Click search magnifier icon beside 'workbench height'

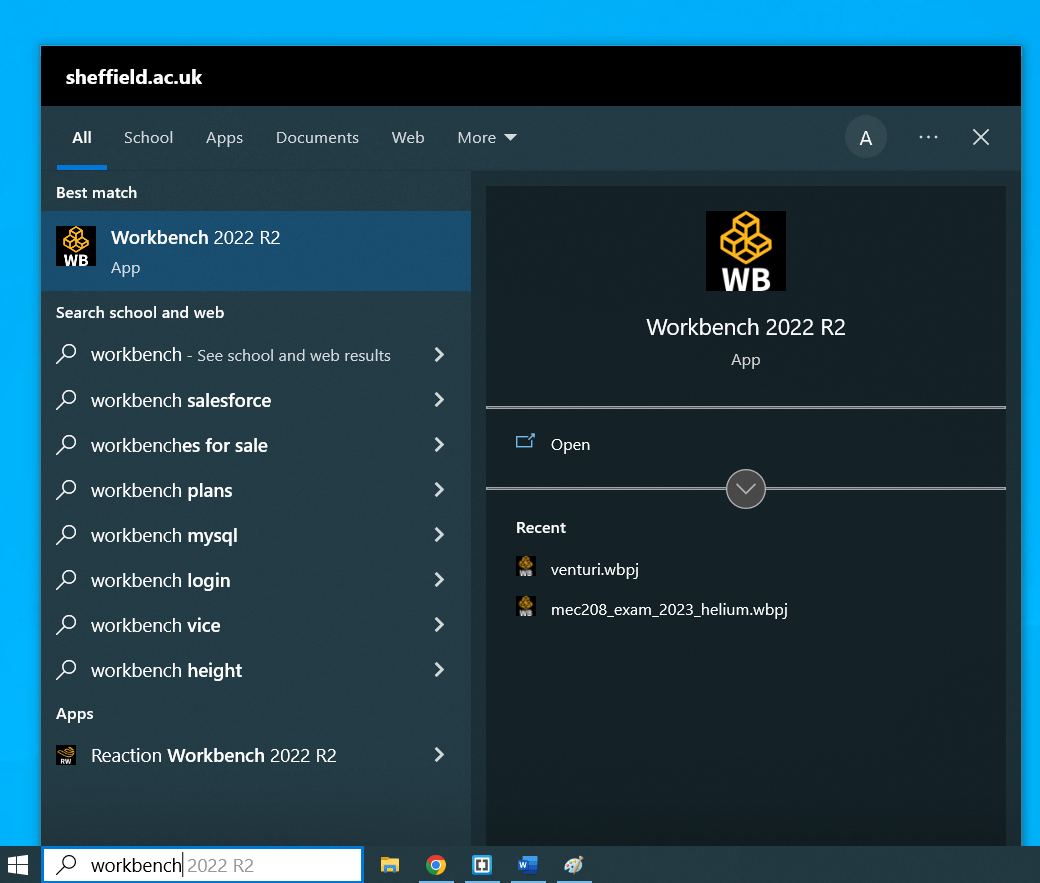pyautogui.click(x=66, y=670)
